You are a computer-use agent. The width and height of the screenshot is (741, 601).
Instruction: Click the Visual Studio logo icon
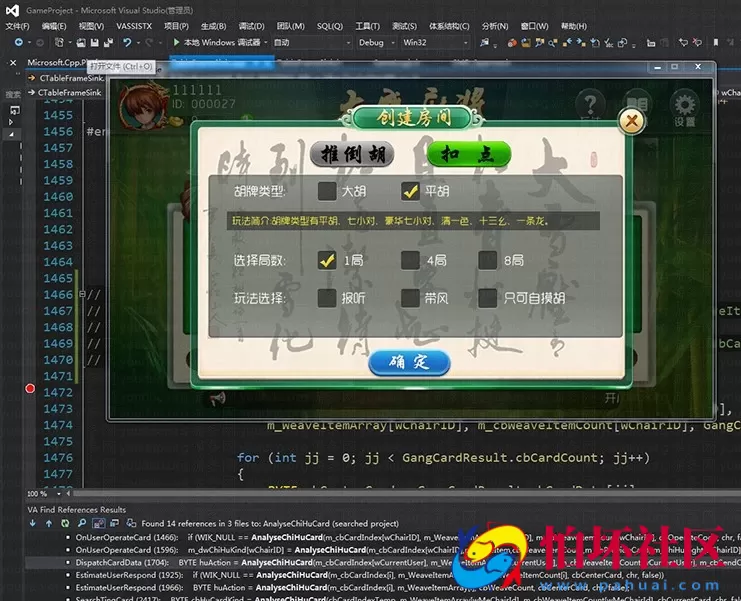click(12, 10)
